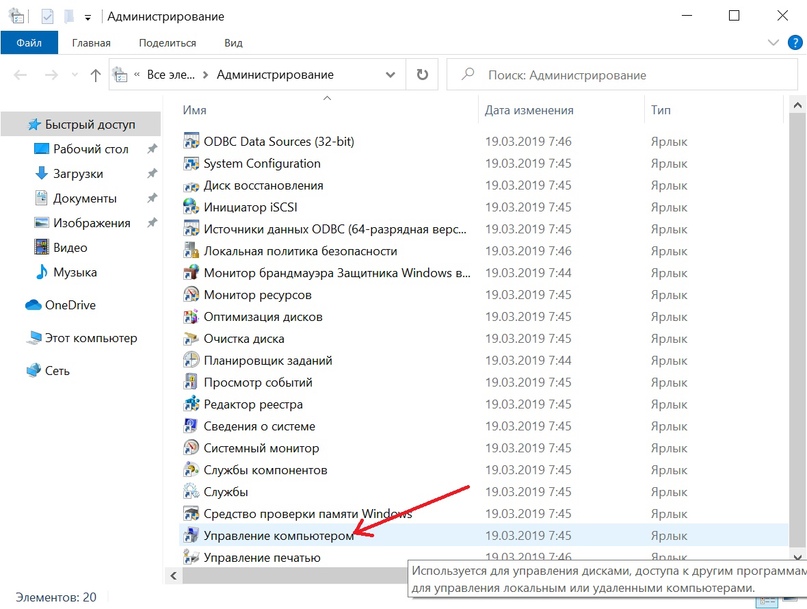Click the Просмотр событий icon
The height and width of the screenshot is (609, 807).
pos(192,382)
